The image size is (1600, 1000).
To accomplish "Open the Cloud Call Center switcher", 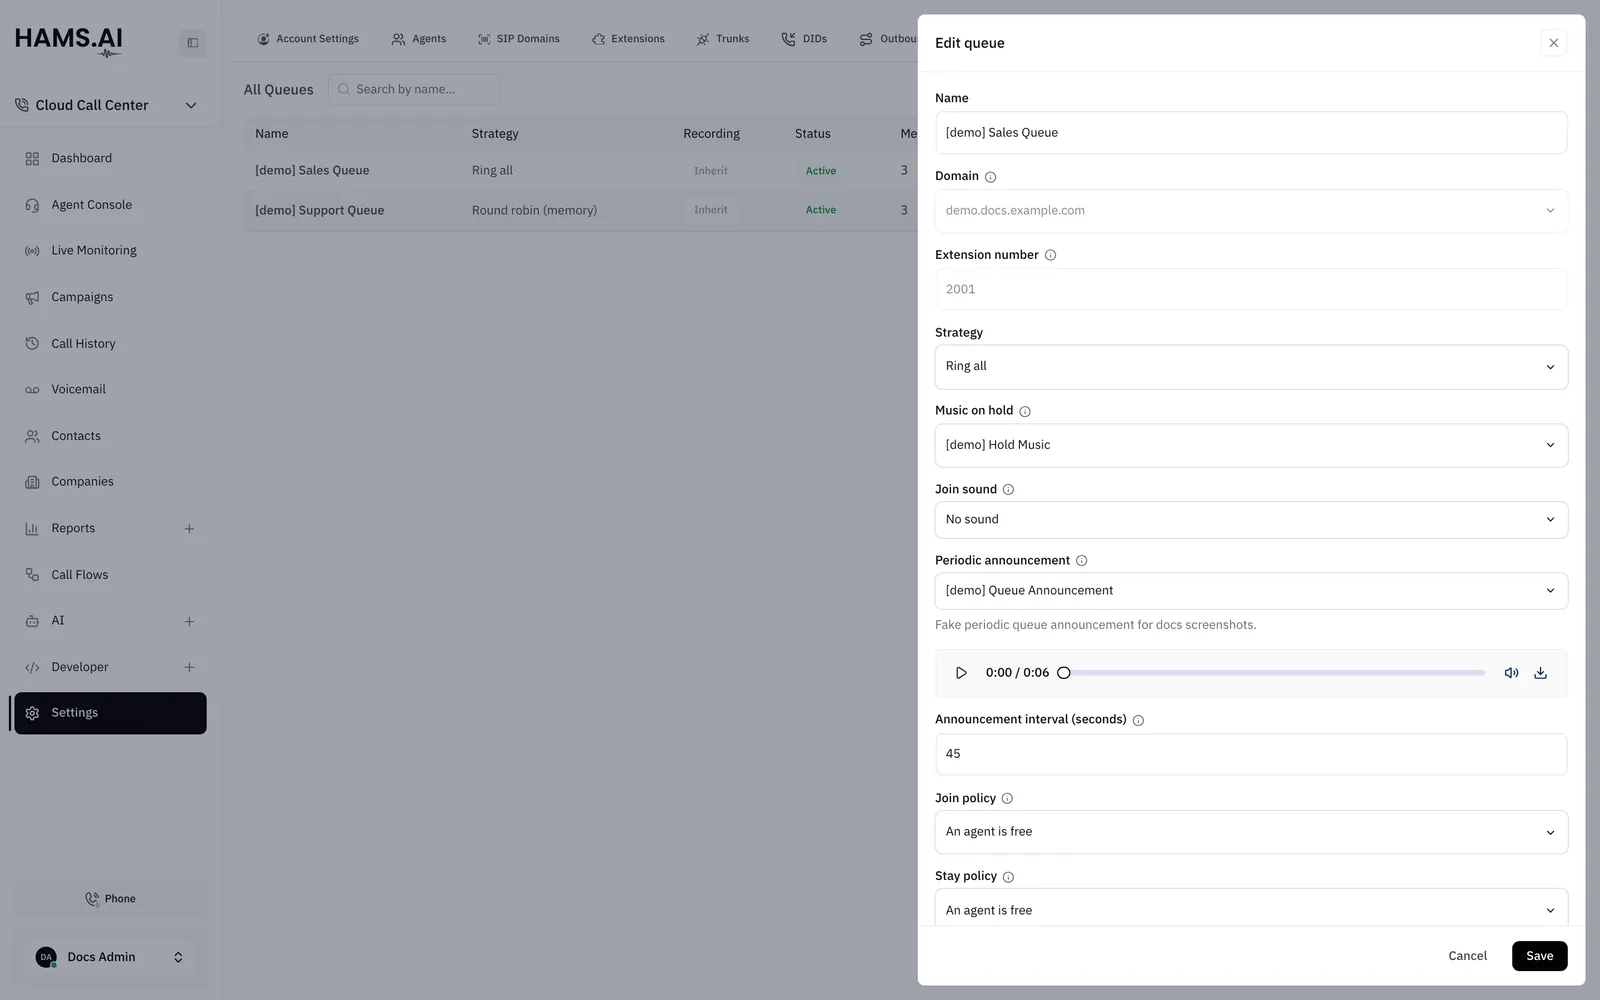I will [x=106, y=105].
